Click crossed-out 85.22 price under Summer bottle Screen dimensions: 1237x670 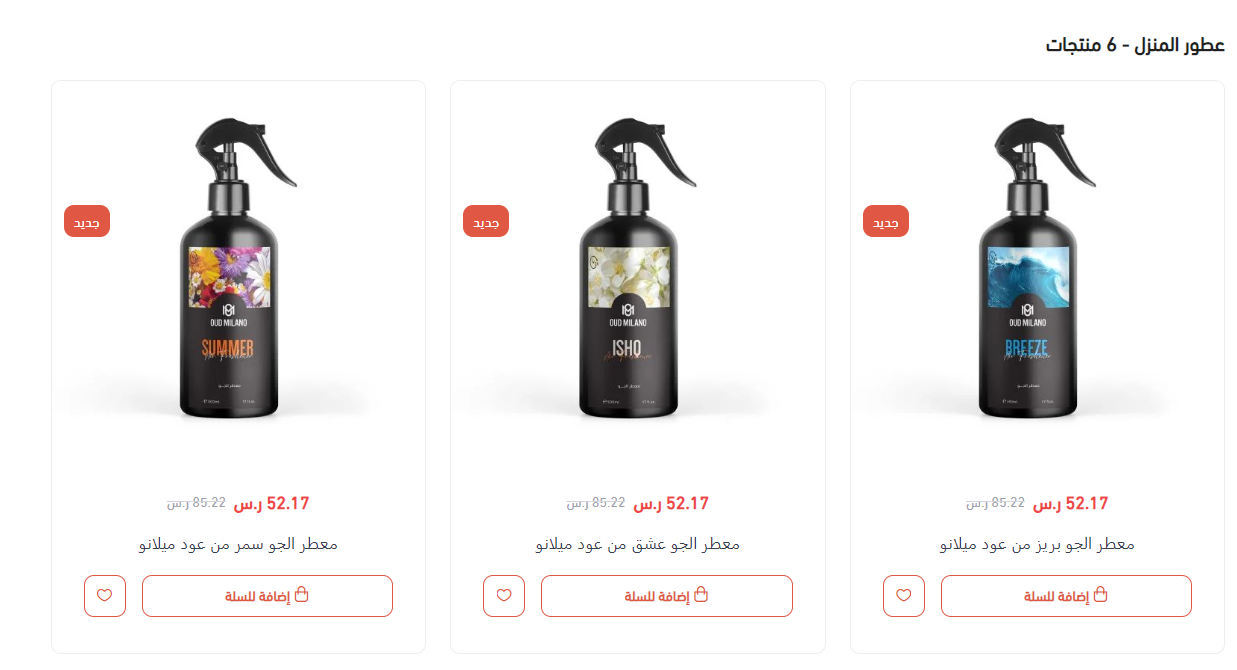[x=196, y=503]
